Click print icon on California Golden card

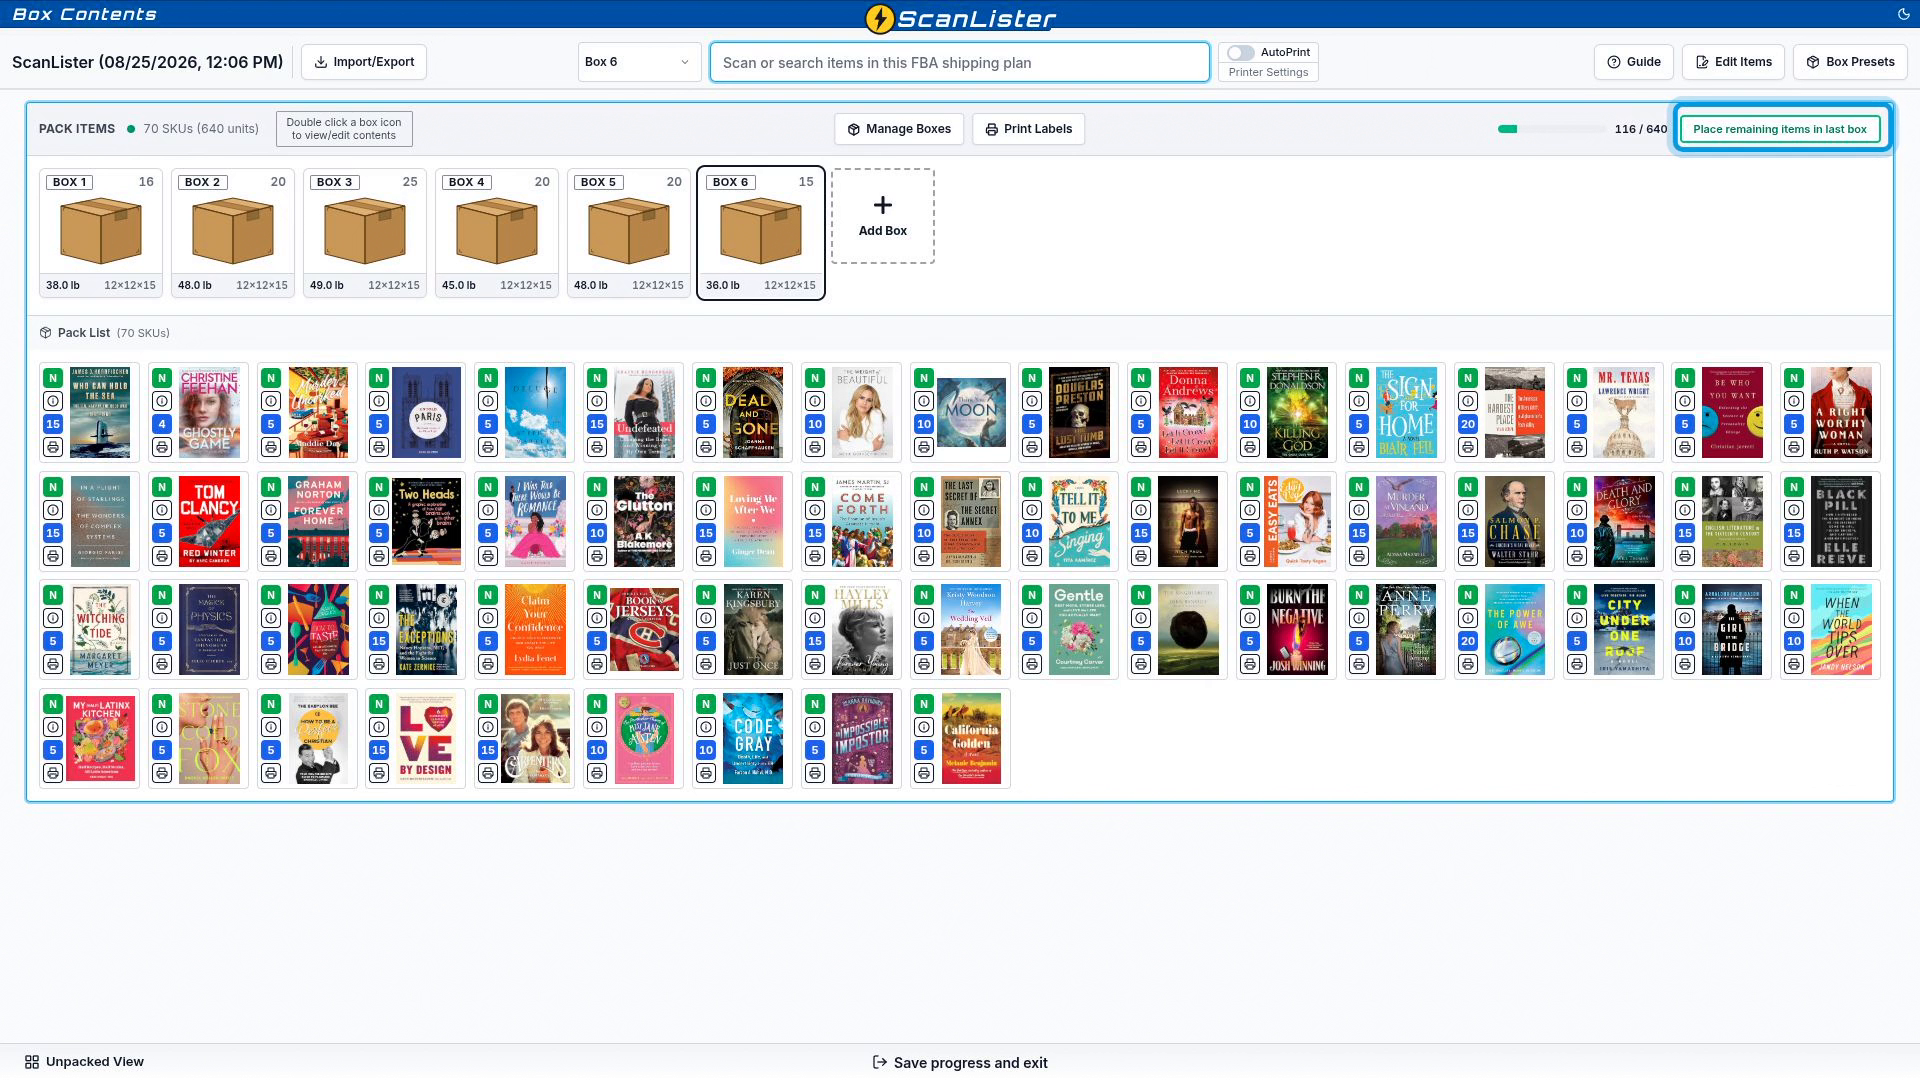[x=924, y=773]
